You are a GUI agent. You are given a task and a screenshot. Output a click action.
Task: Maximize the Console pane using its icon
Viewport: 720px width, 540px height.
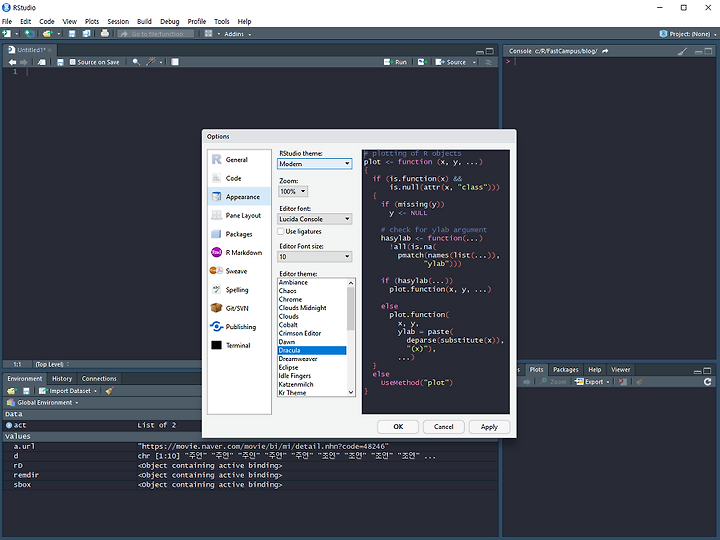709,51
